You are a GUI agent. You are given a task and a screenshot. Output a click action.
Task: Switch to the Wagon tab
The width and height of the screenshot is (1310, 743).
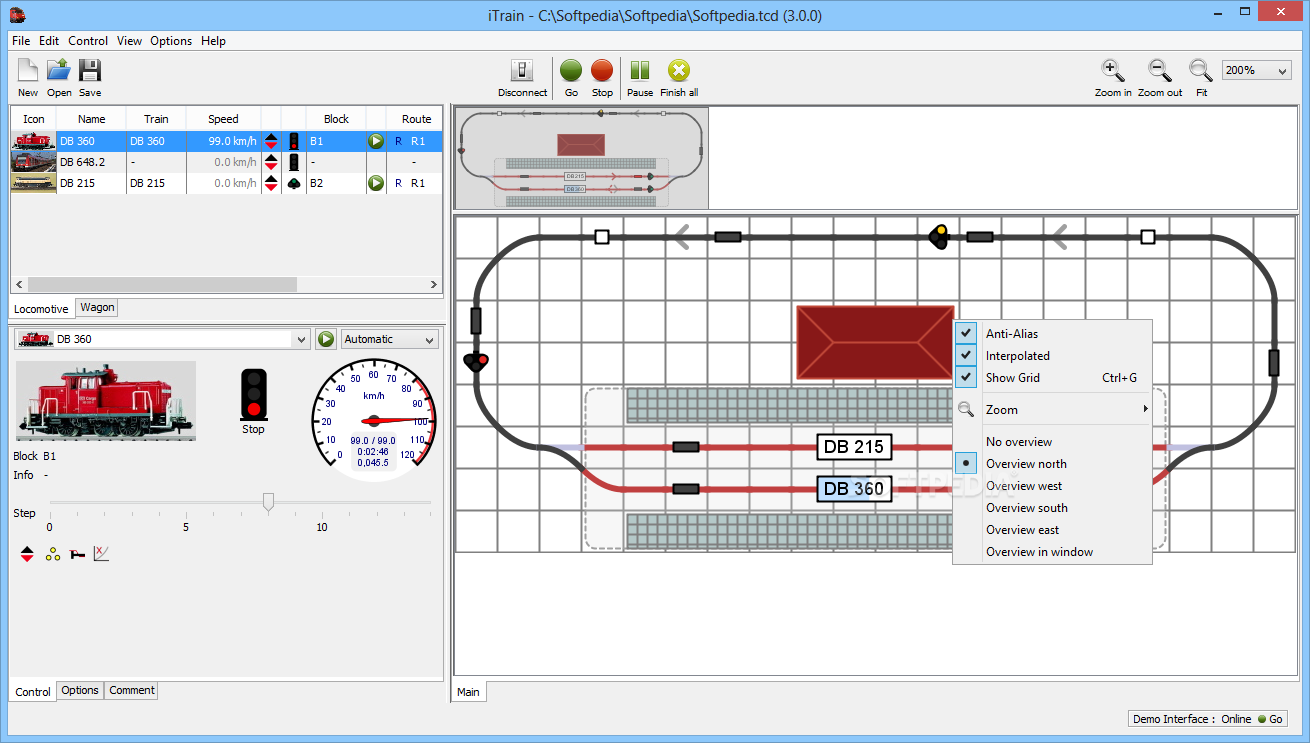pyautogui.click(x=97, y=308)
